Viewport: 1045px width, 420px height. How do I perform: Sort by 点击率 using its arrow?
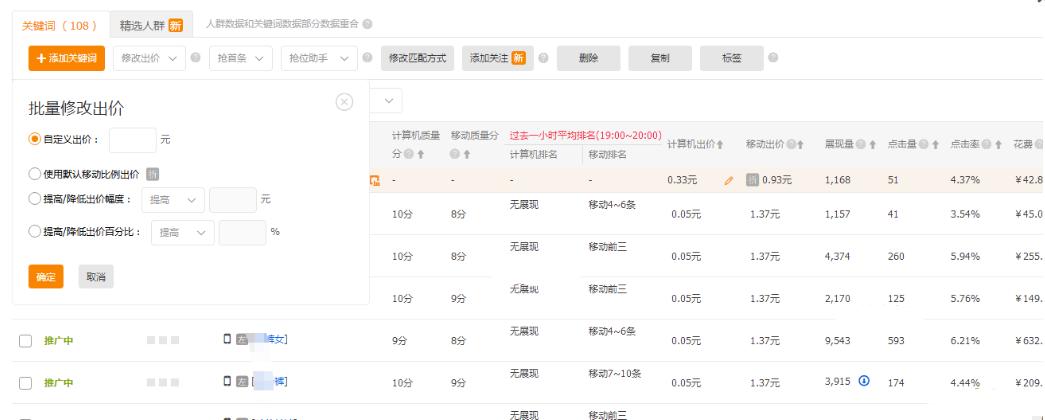point(998,145)
